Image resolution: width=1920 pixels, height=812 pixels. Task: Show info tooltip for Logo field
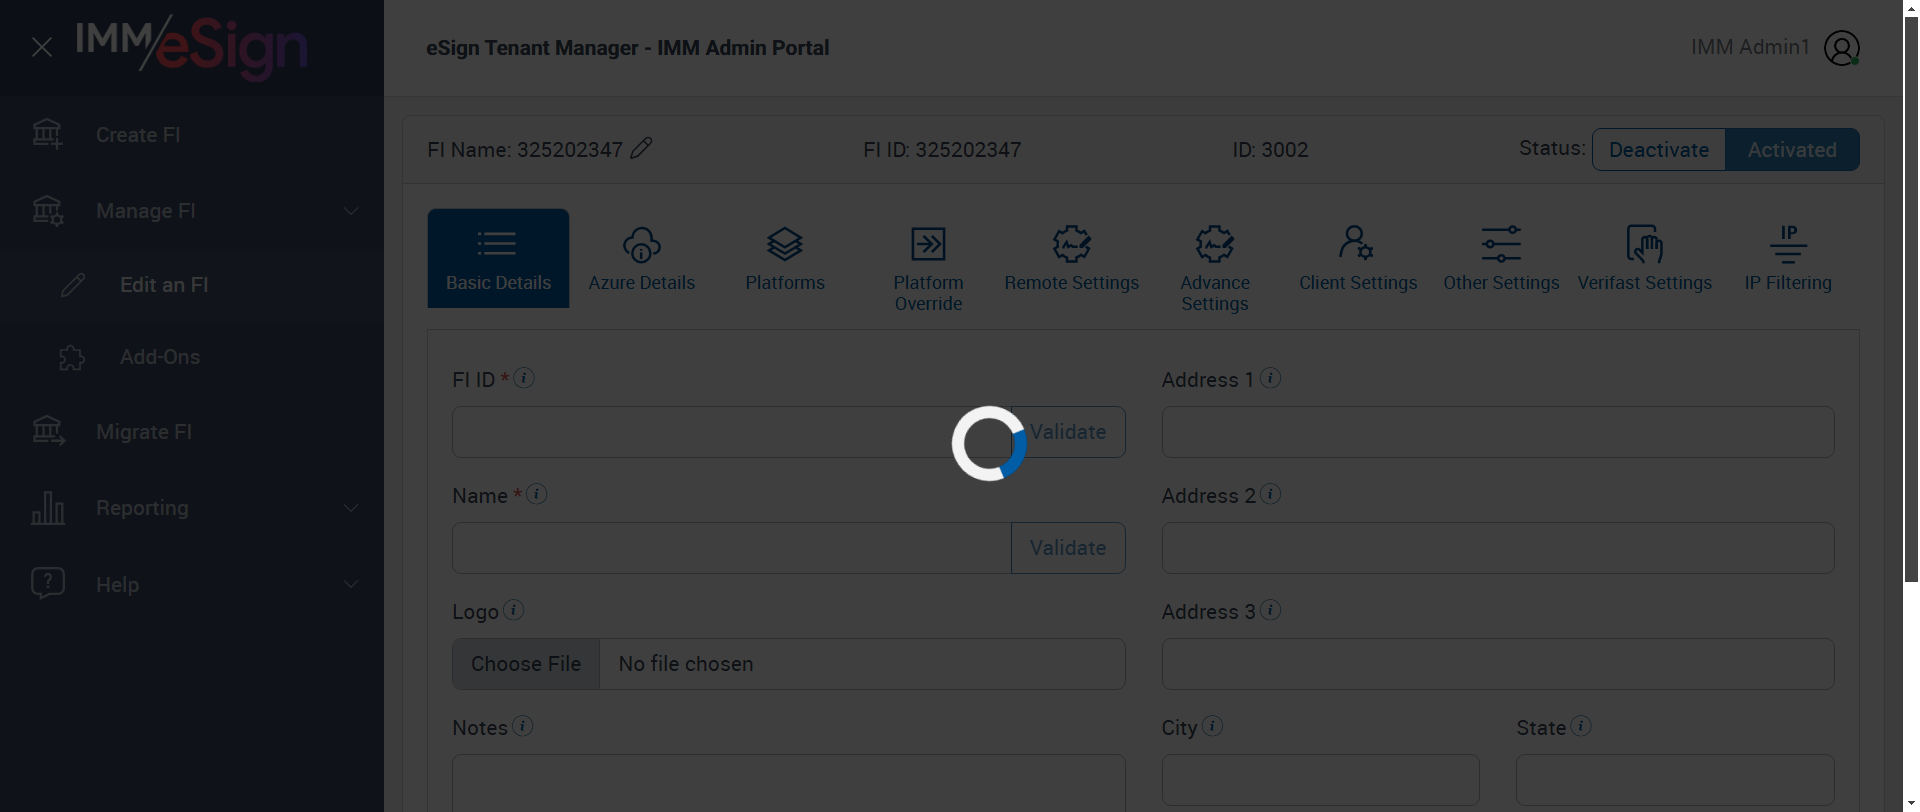514,610
